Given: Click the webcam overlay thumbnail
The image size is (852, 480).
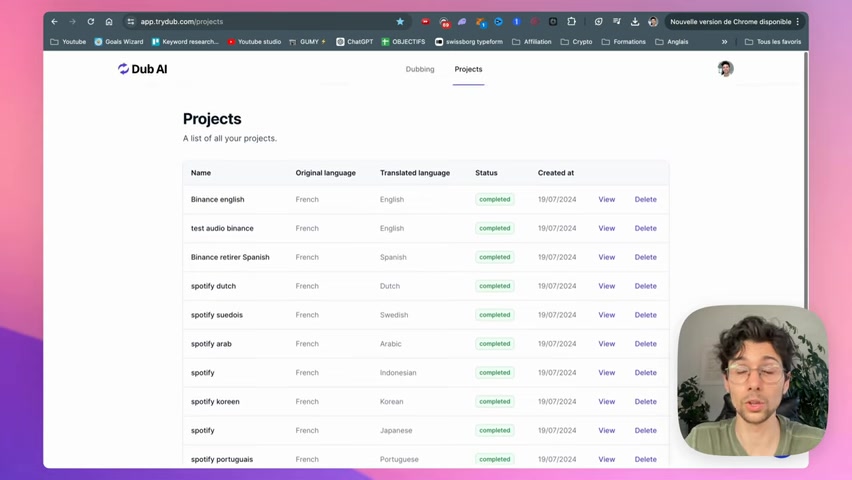Looking at the screenshot, I should pos(753,381).
